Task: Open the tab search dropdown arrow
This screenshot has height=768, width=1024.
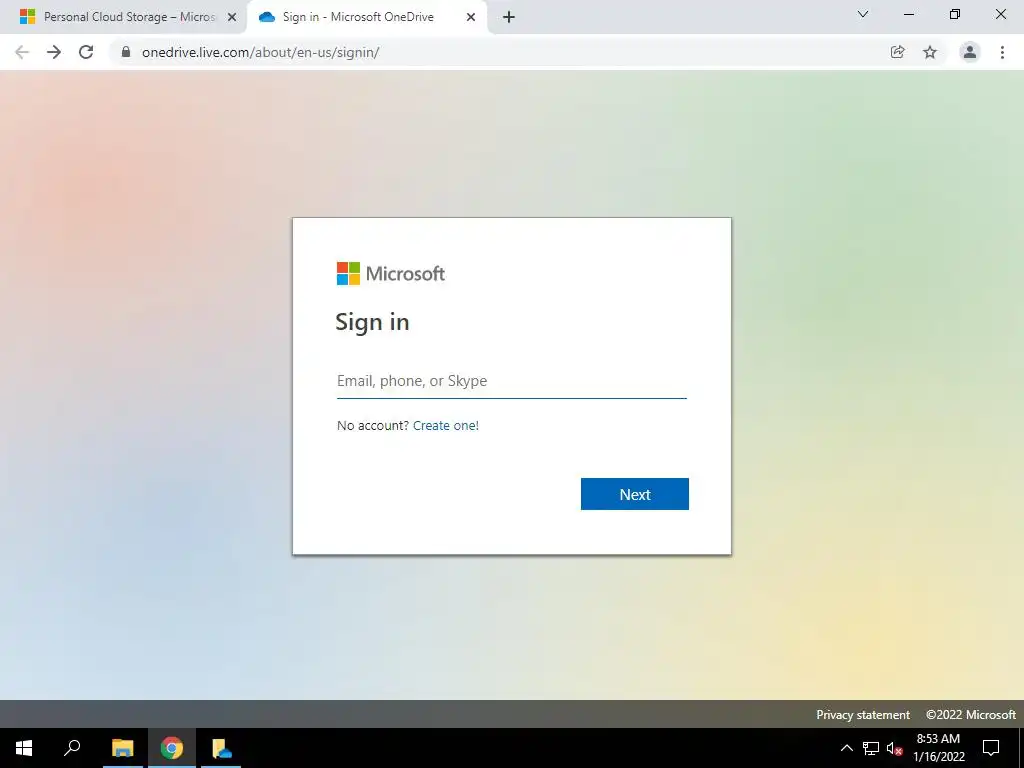Action: tap(863, 14)
